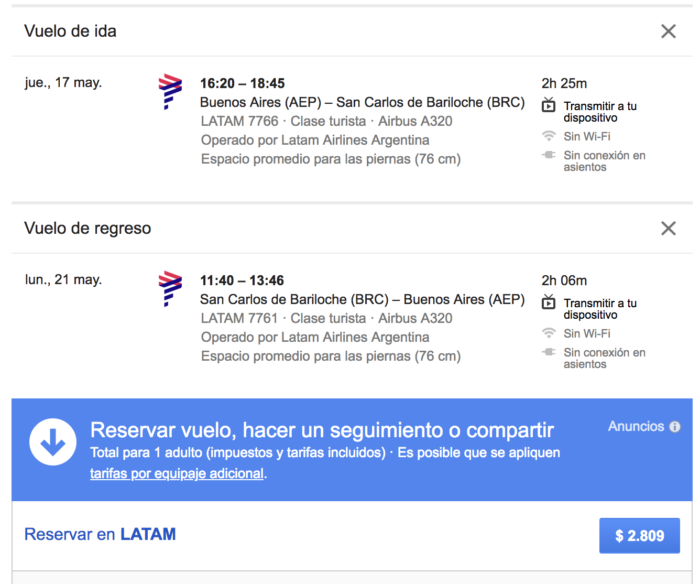Close the Vuelo de ida panel
700x584 pixels.
(x=668, y=31)
